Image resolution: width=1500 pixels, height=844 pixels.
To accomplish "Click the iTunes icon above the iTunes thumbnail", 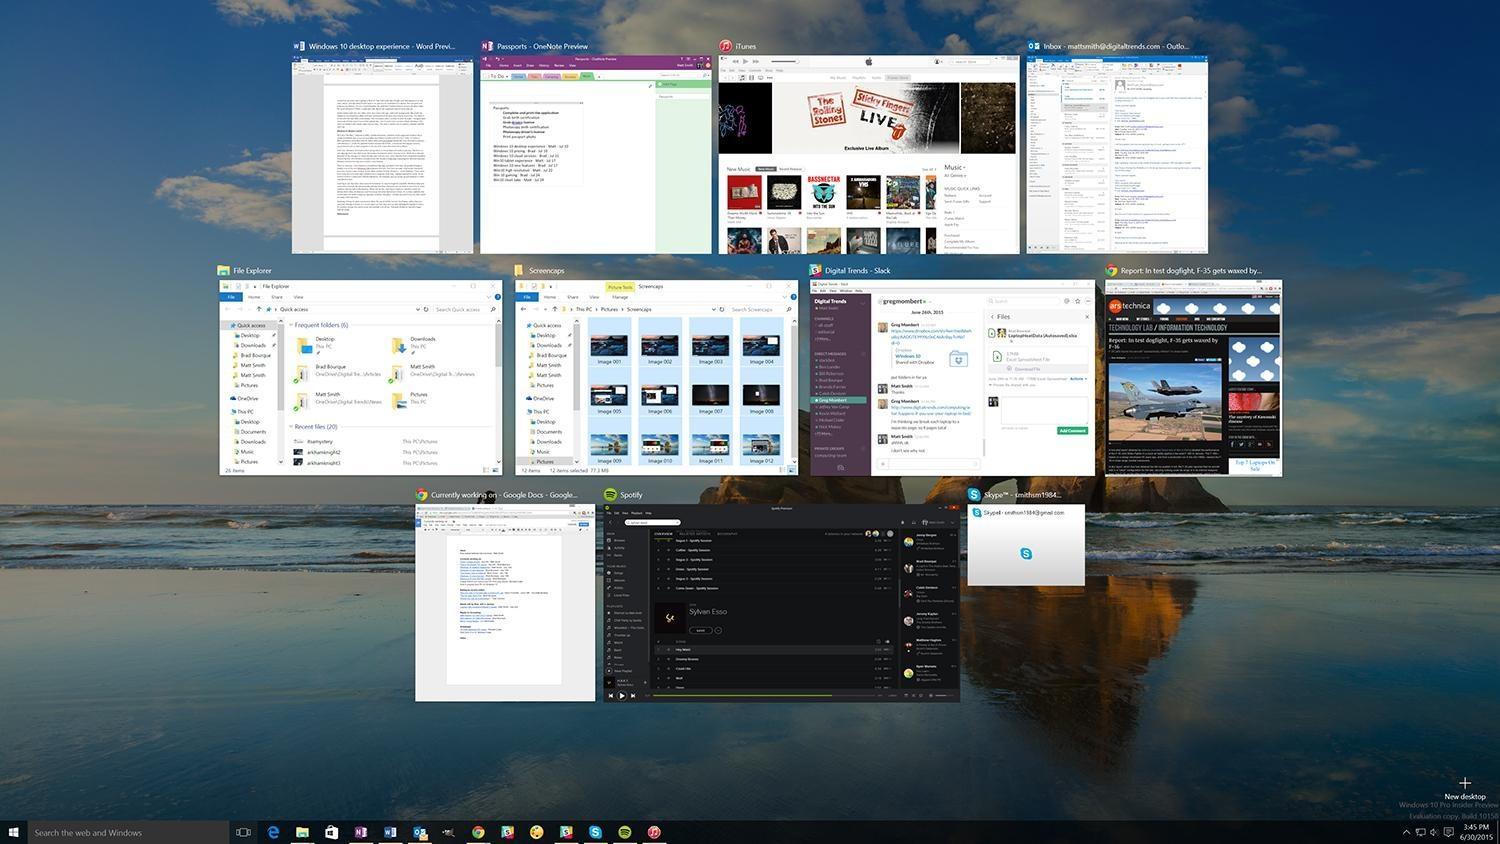I will click(x=725, y=46).
